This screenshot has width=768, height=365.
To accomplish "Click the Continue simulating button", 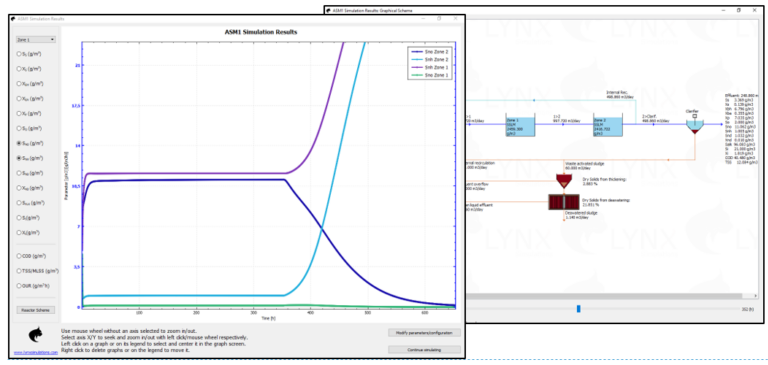I will tap(424, 350).
